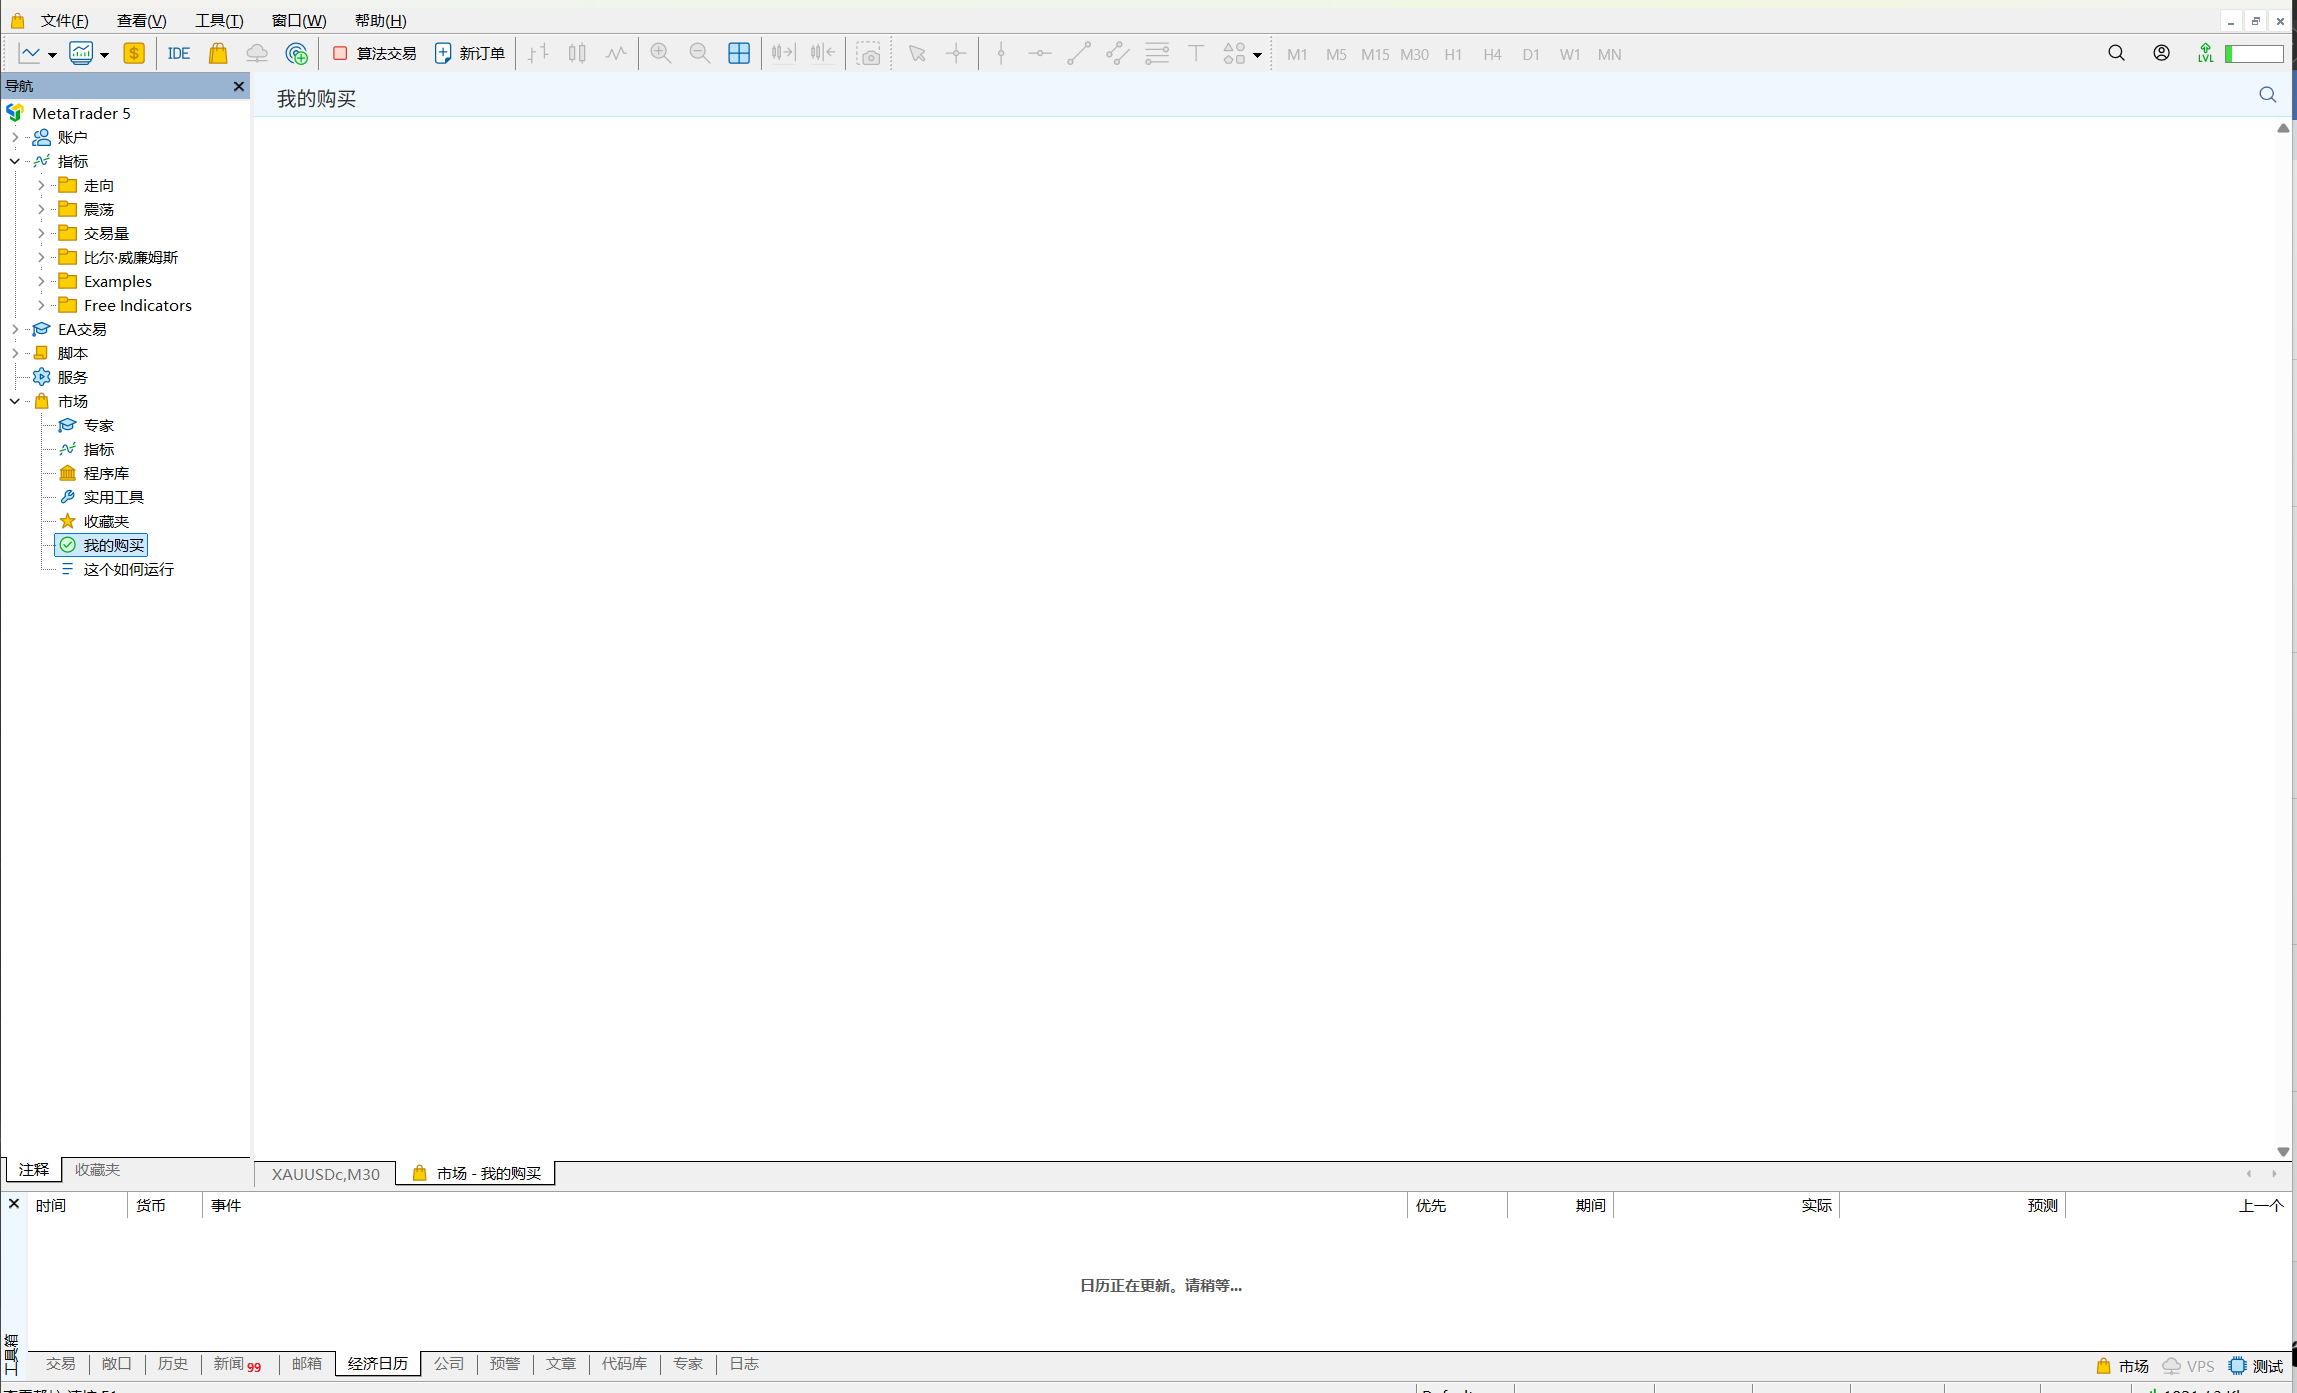The image size is (2297, 1393).
Task: Click the scroll down arrow of main panel
Action: [2282, 1151]
